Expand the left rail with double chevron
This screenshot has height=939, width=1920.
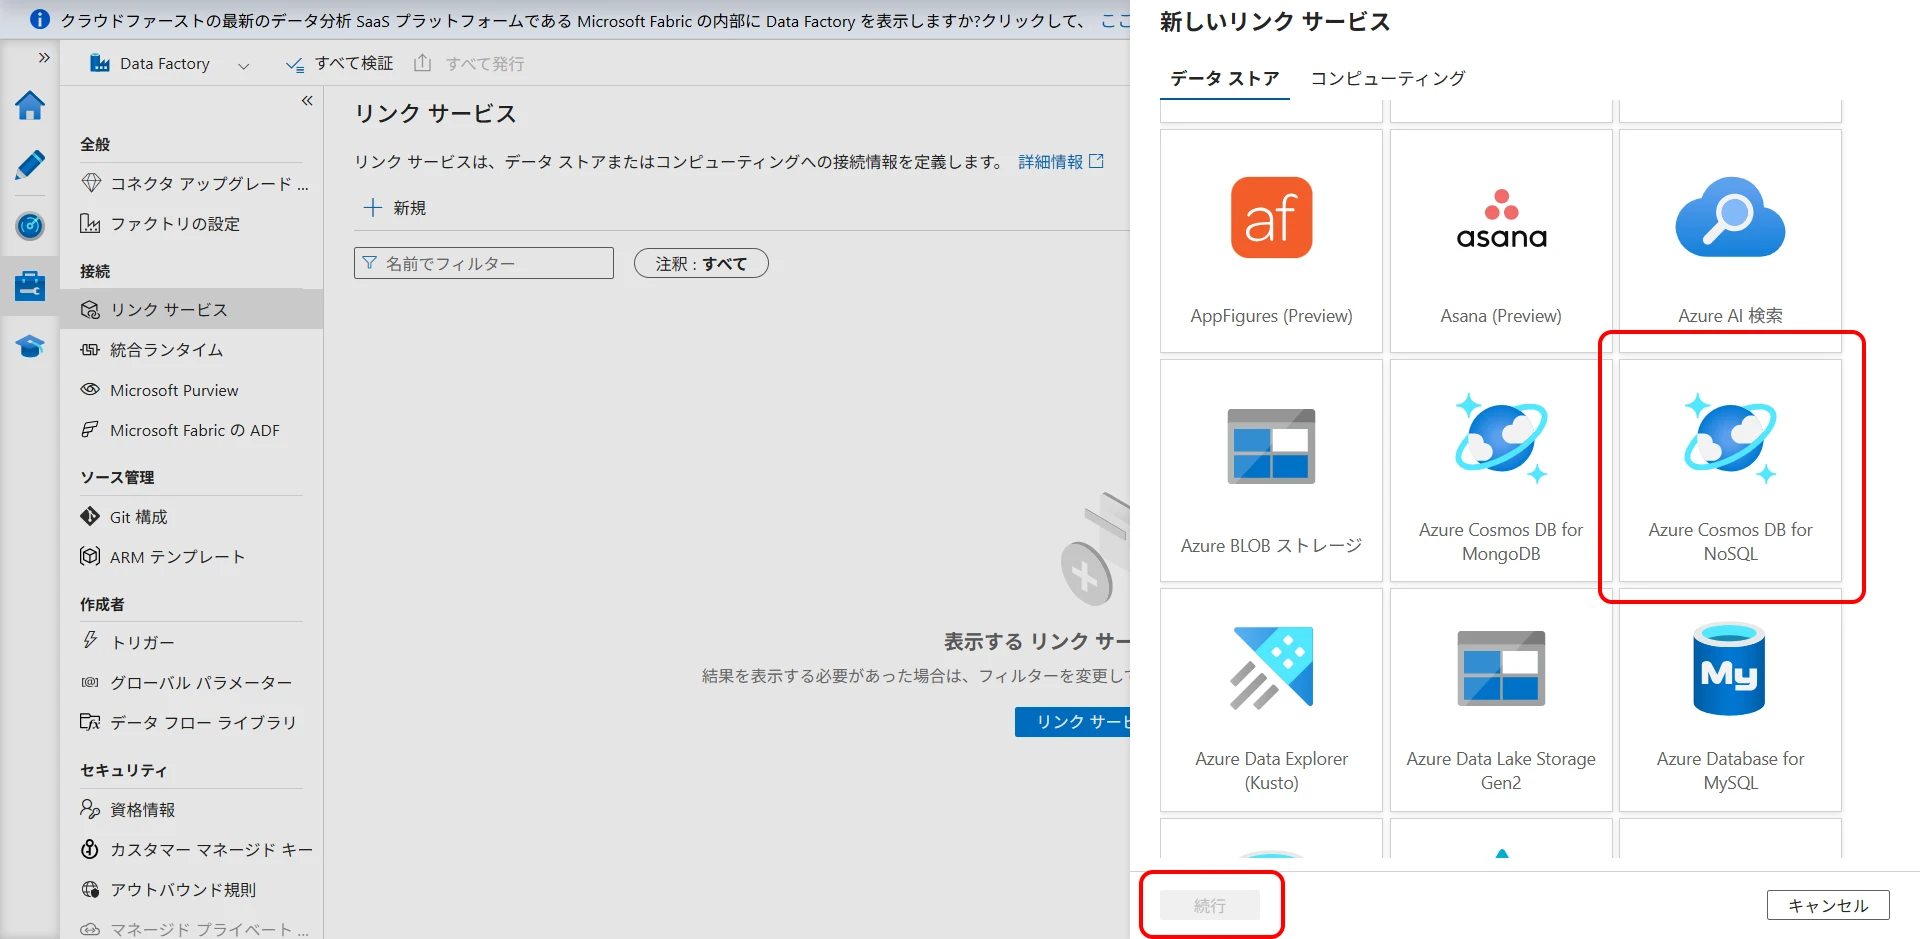[44, 58]
